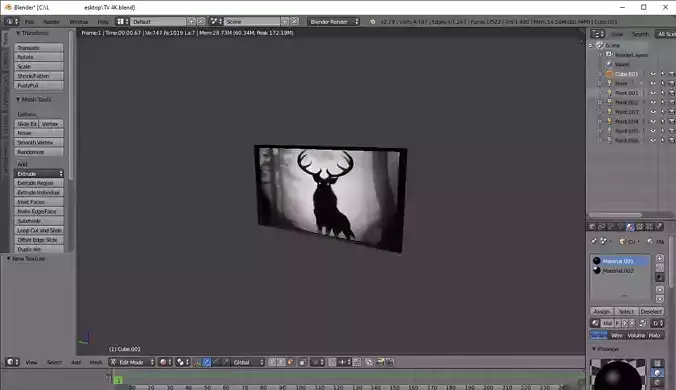Move the material slot up using the up arrow
The height and width of the screenshot is (390, 676).
coord(660,289)
